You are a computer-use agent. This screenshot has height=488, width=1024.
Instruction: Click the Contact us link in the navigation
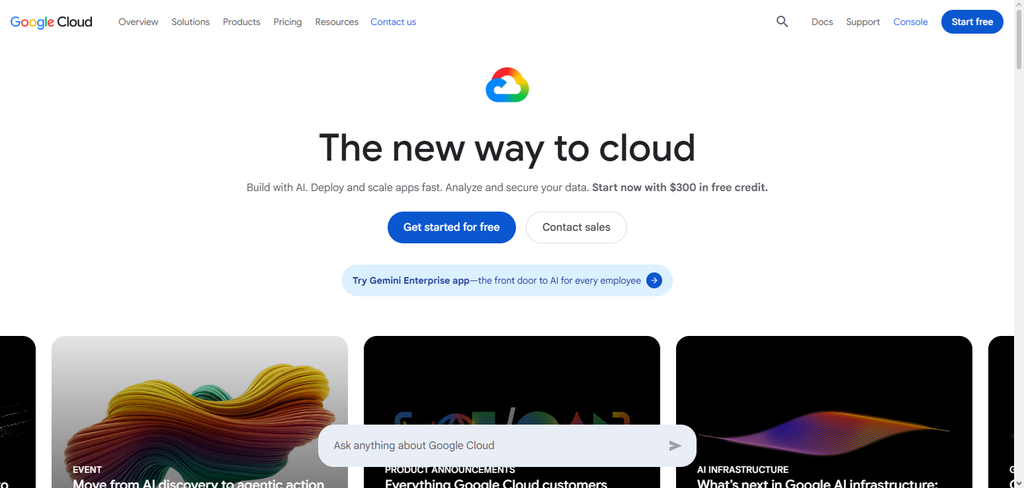coord(393,22)
